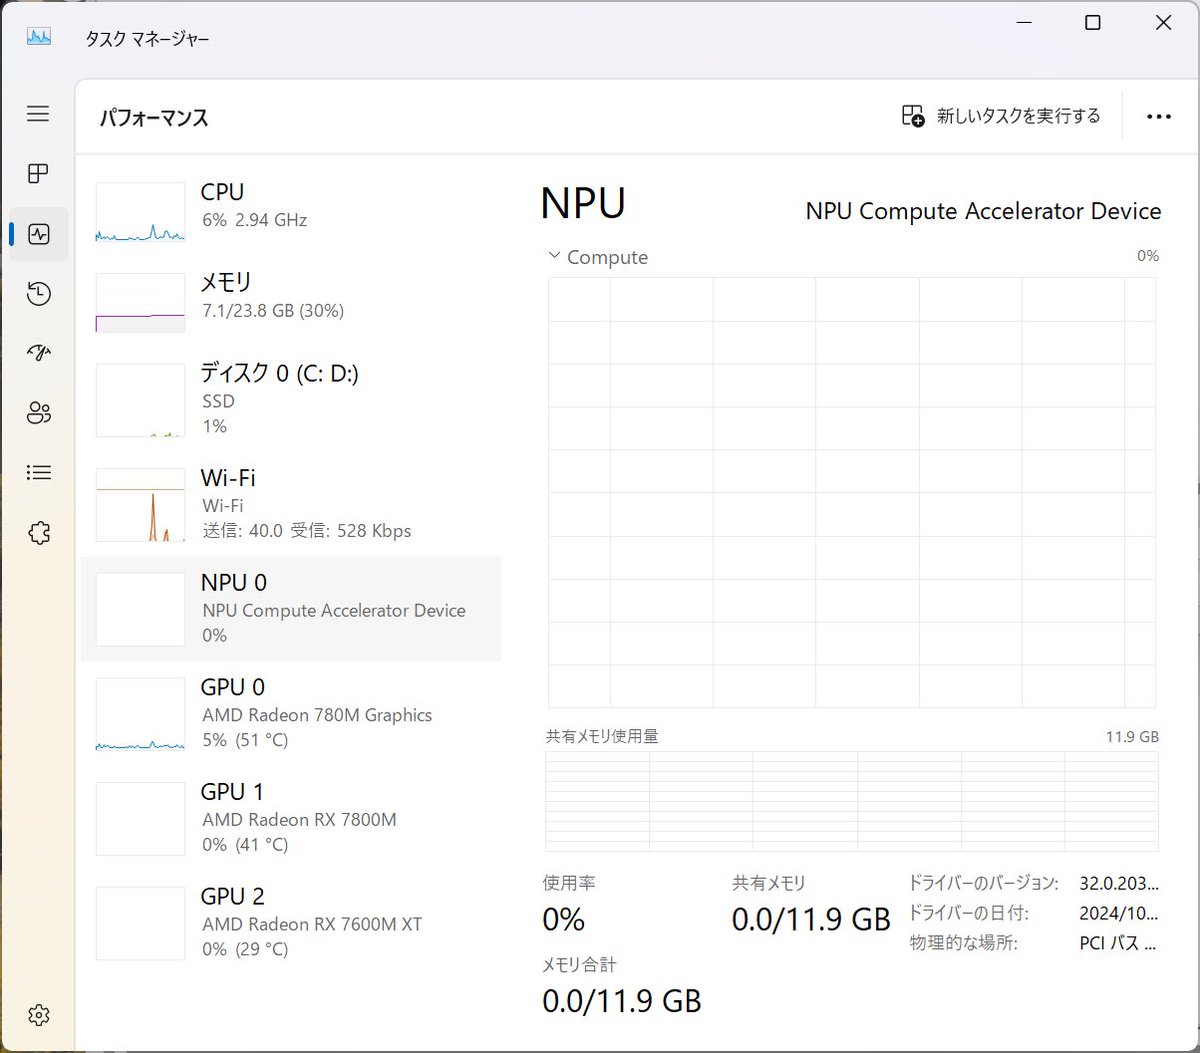The image size is (1200, 1053).
Task: Click the 7.1/23.8 GB (30%) memory text
Action: coord(272,311)
